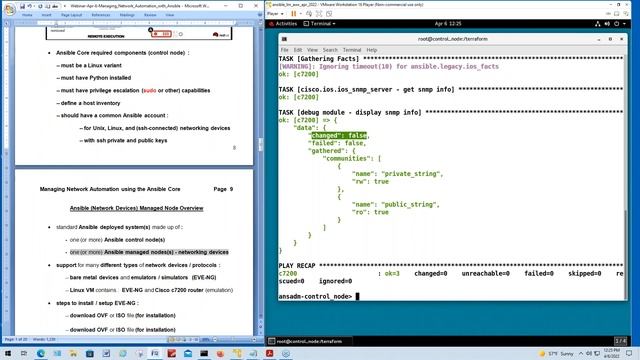This screenshot has width=640, height=360.
Task: Click Words count in Word status bar
Action: click(x=44, y=340)
